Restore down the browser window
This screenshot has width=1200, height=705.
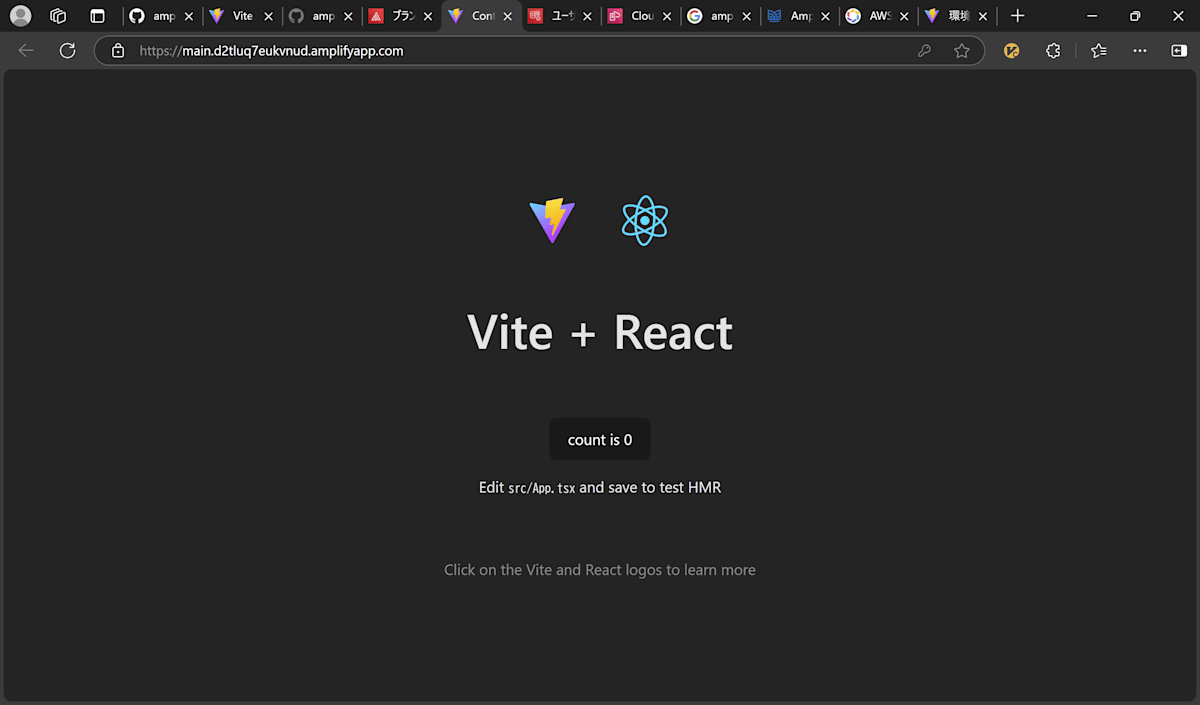pyautogui.click(x=1135, y=16)
